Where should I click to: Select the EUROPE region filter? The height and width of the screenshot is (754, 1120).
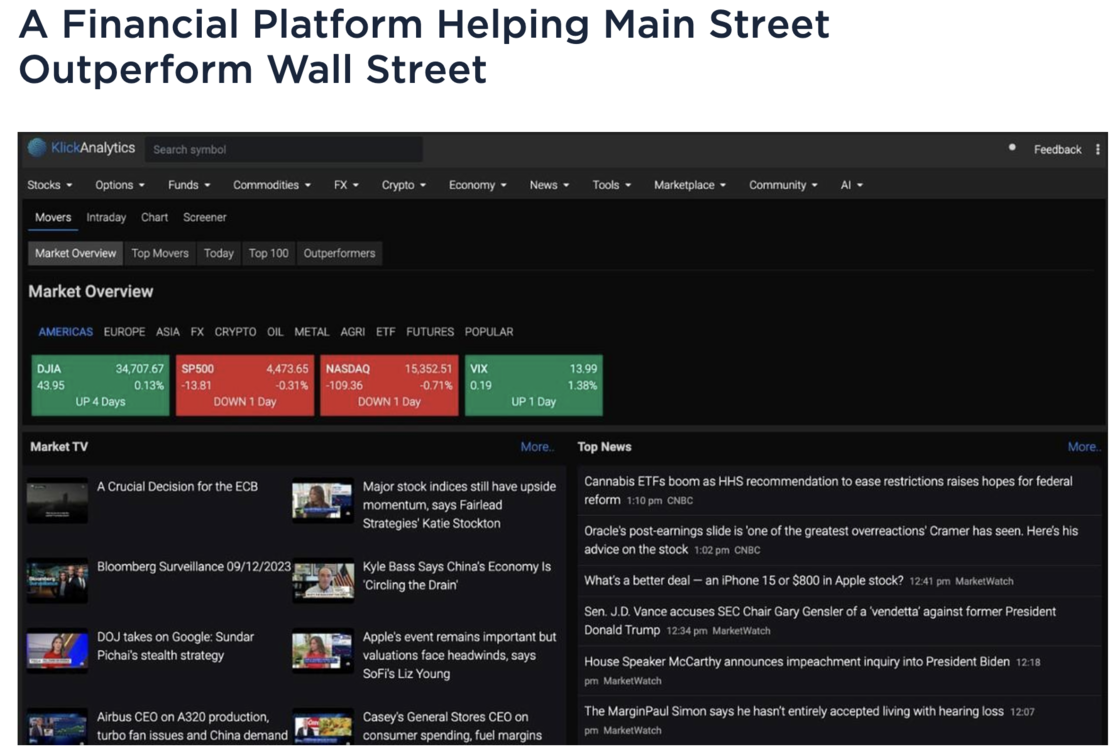(x=124, y=332)
